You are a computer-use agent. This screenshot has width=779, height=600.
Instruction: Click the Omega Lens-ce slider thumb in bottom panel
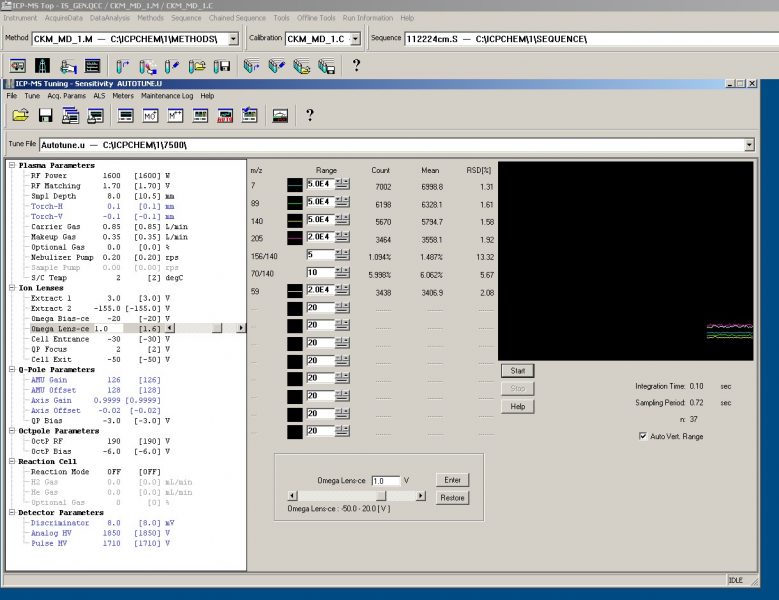point(381,496)
